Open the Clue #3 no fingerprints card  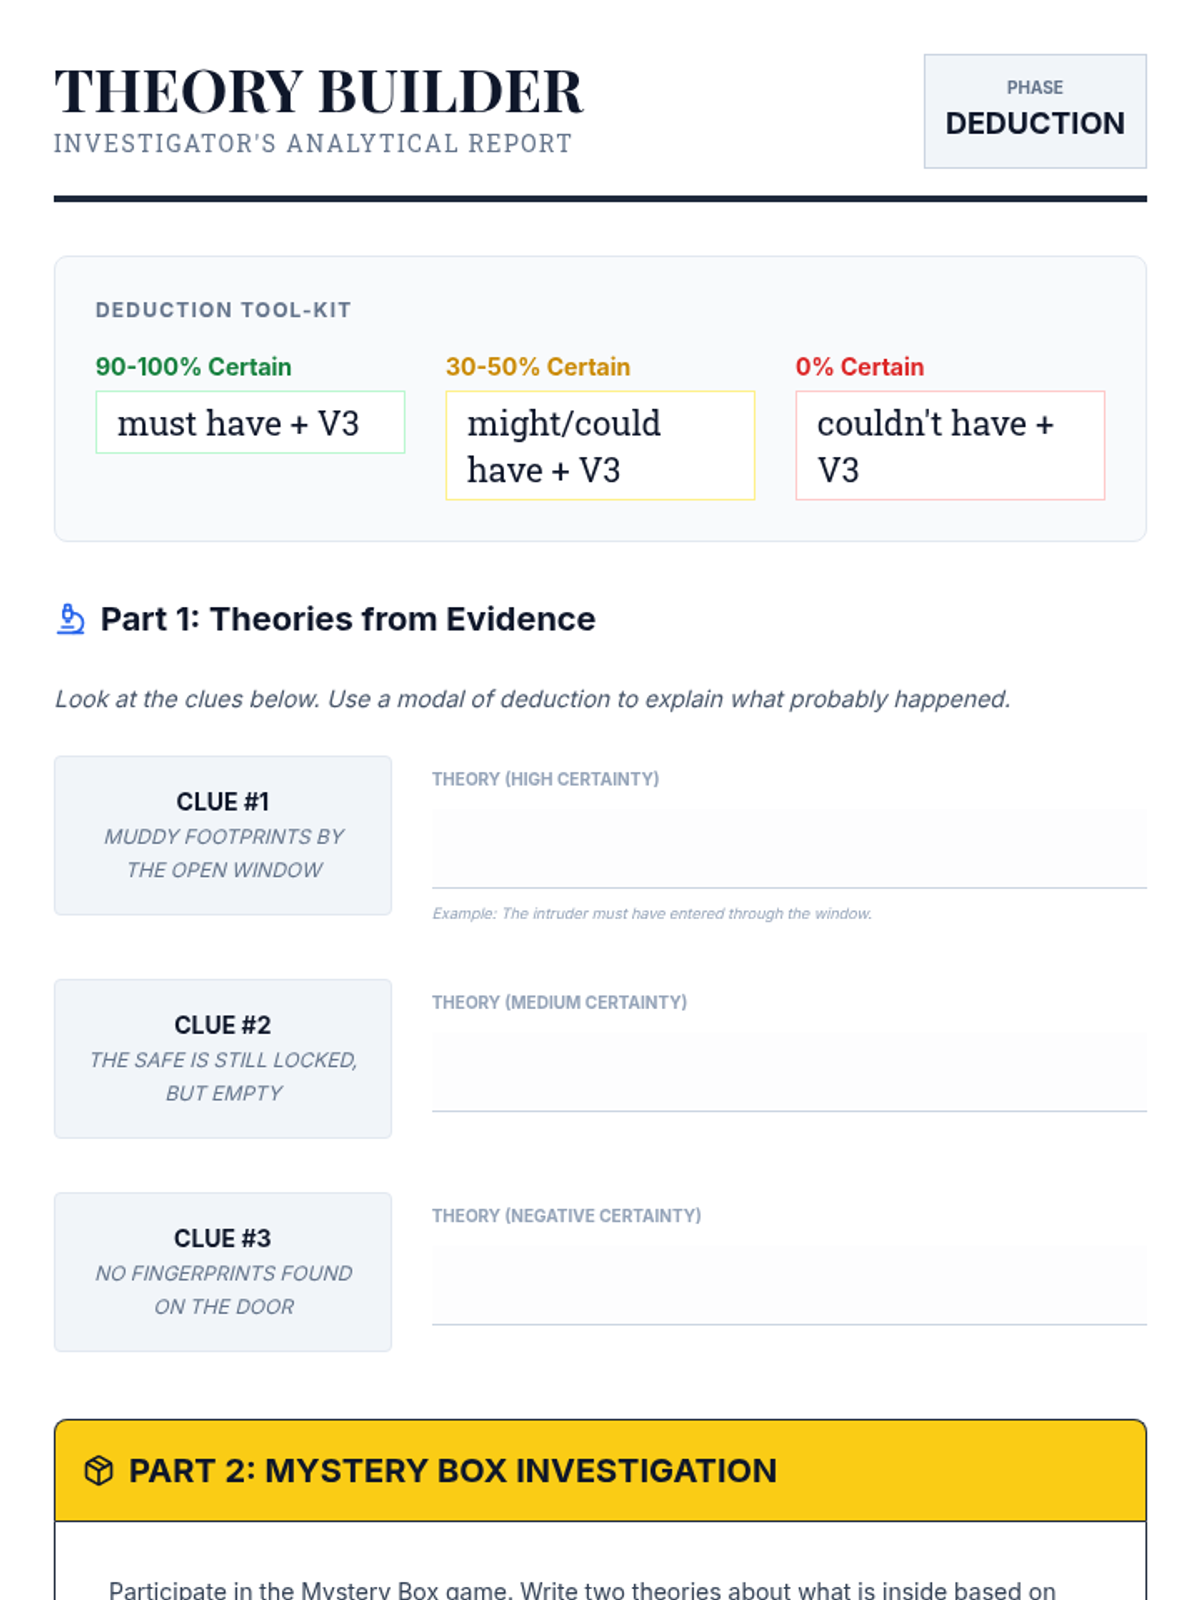223,1271
